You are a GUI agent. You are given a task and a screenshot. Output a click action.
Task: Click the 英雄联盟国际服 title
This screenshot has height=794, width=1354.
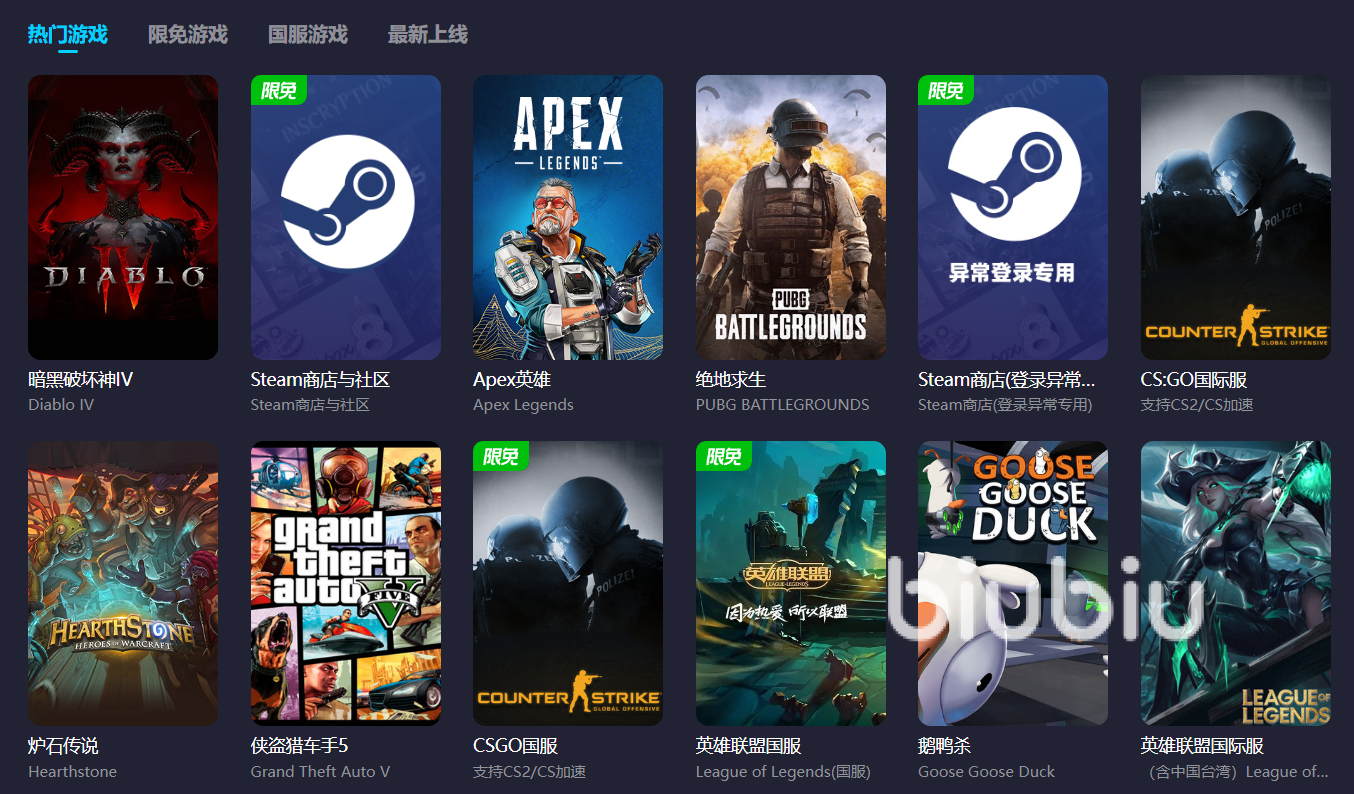1202,746
